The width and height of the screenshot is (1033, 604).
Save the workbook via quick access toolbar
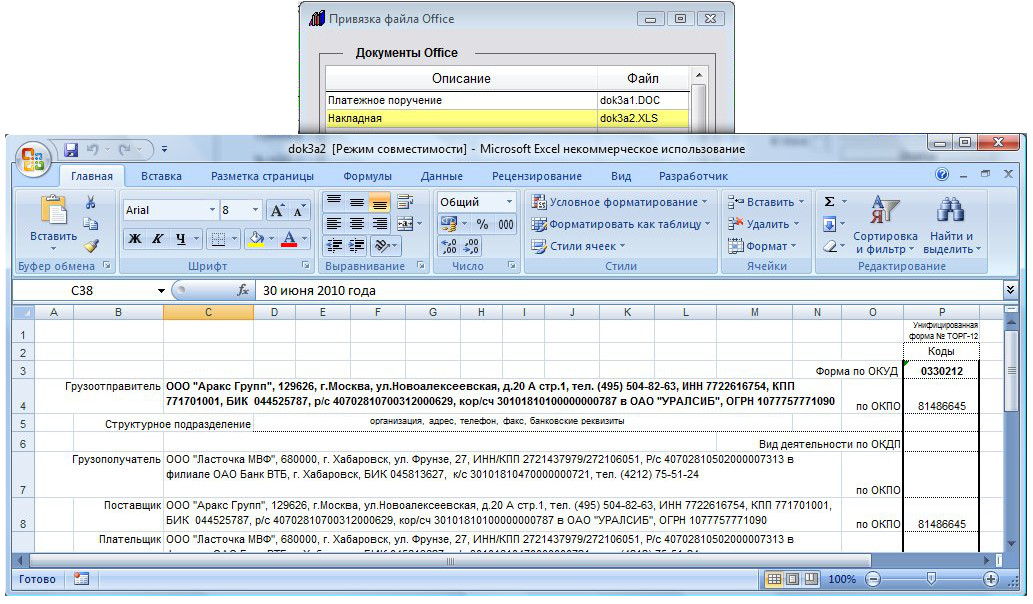71,150
